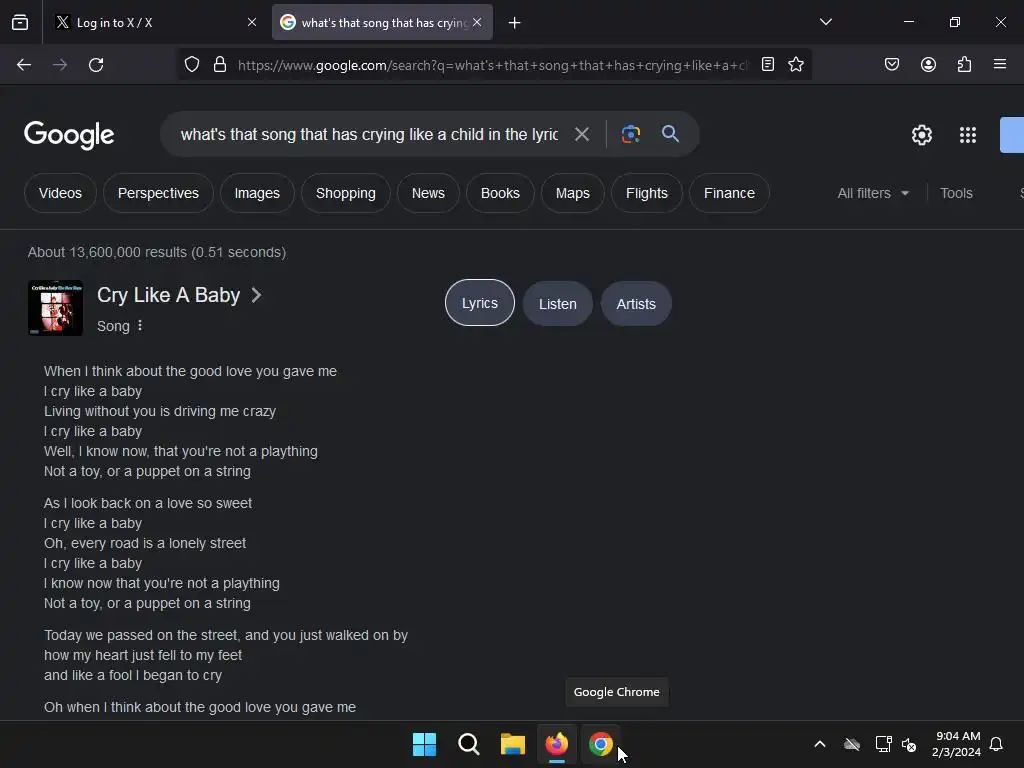Open Firefox View tab list icon
The width and height of the screenshot is (1024, 768).
point(20,22)
